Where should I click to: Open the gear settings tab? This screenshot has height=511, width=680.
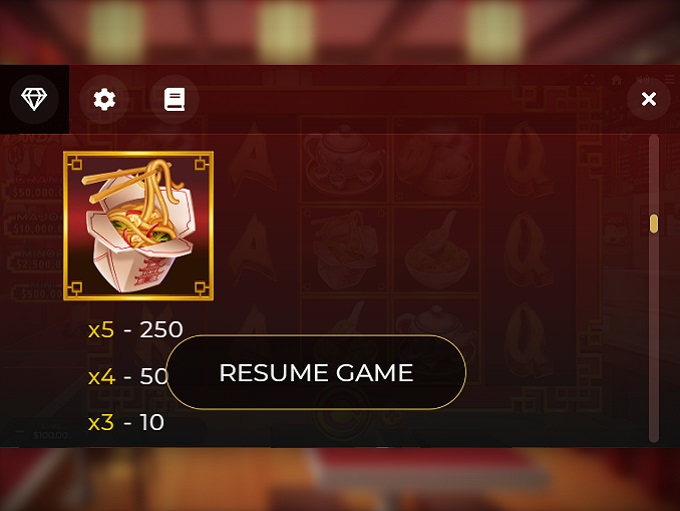click(x=104, y=99)
